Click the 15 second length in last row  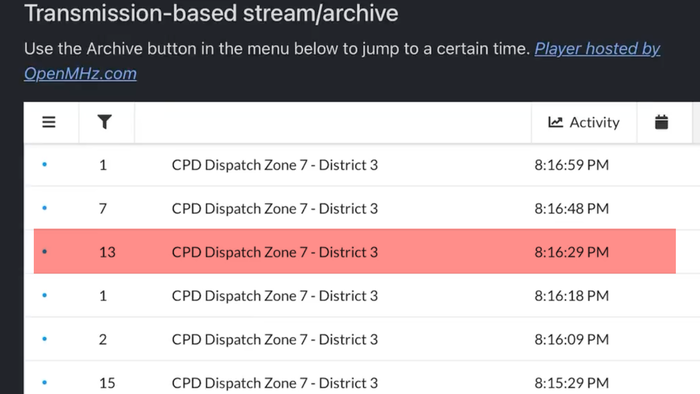coord(107,383)
